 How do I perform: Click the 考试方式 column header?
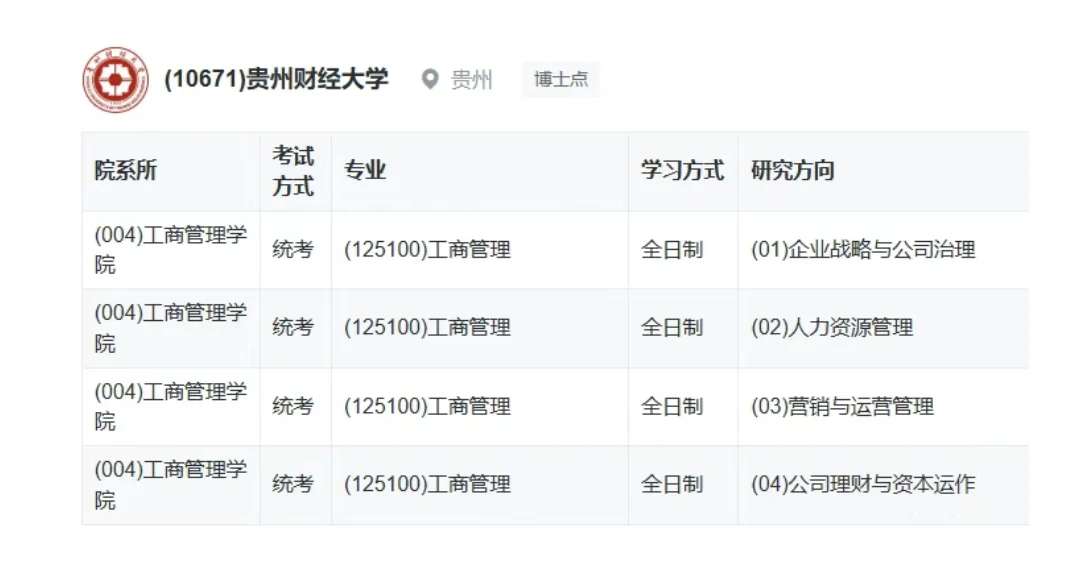coord(293,171)
